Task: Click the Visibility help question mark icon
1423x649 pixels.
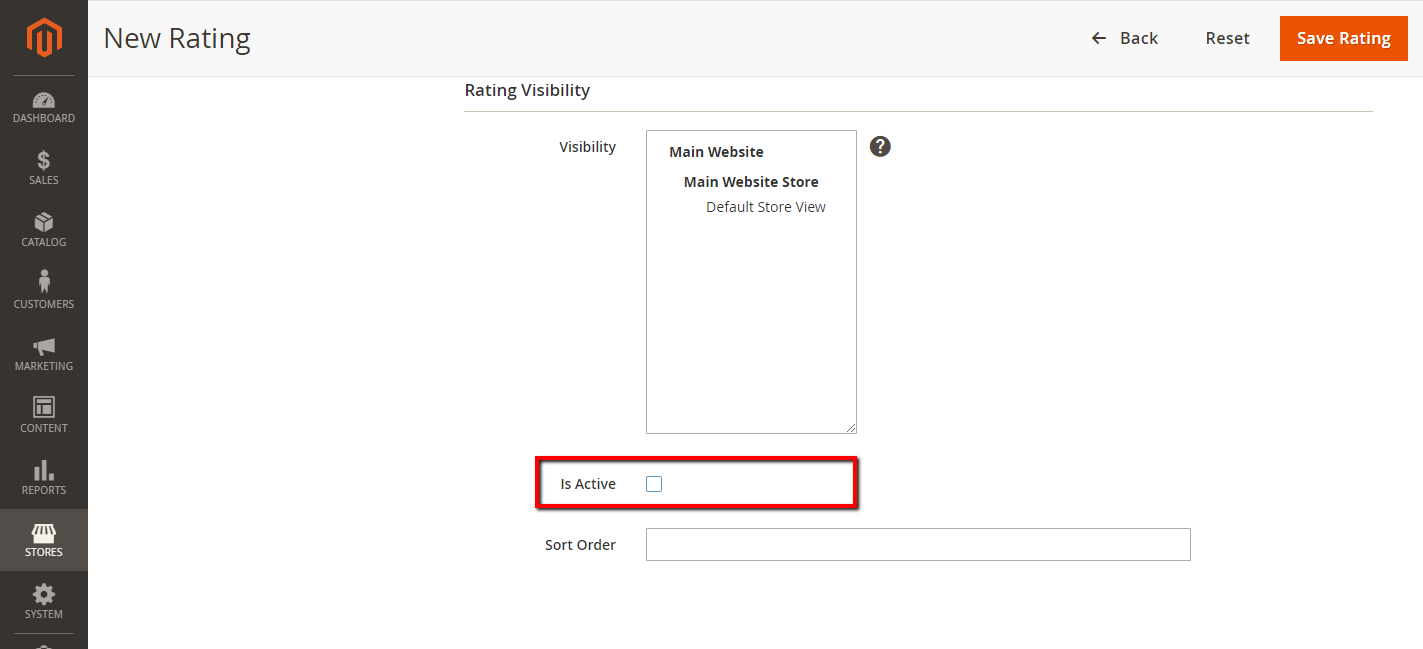Action: click(879, 146)
